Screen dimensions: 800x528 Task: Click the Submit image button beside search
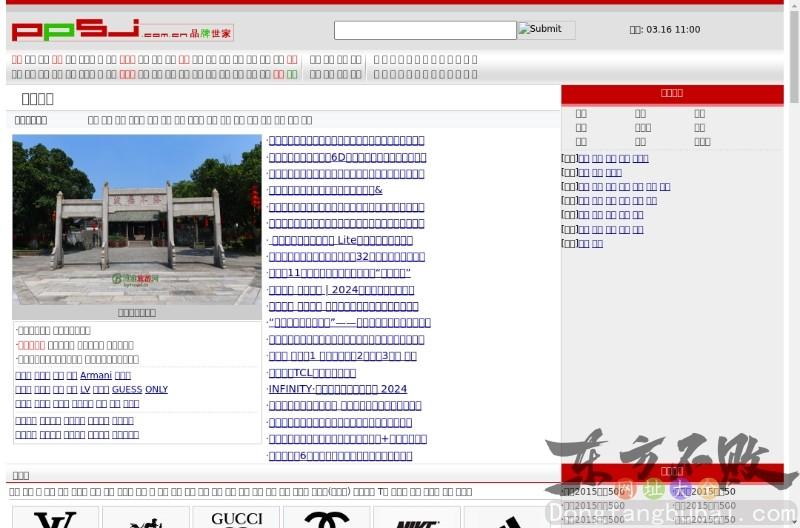tap(546, 30)
